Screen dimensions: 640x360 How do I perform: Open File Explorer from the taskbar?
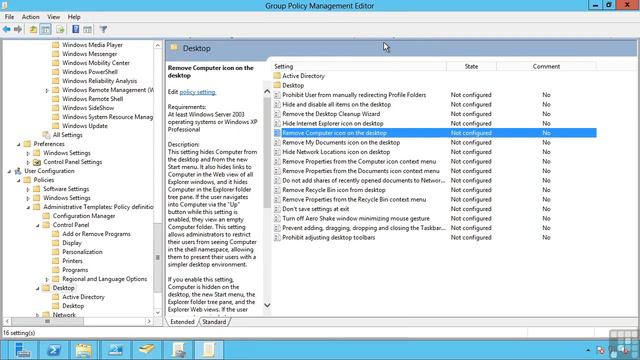[84, 350]
